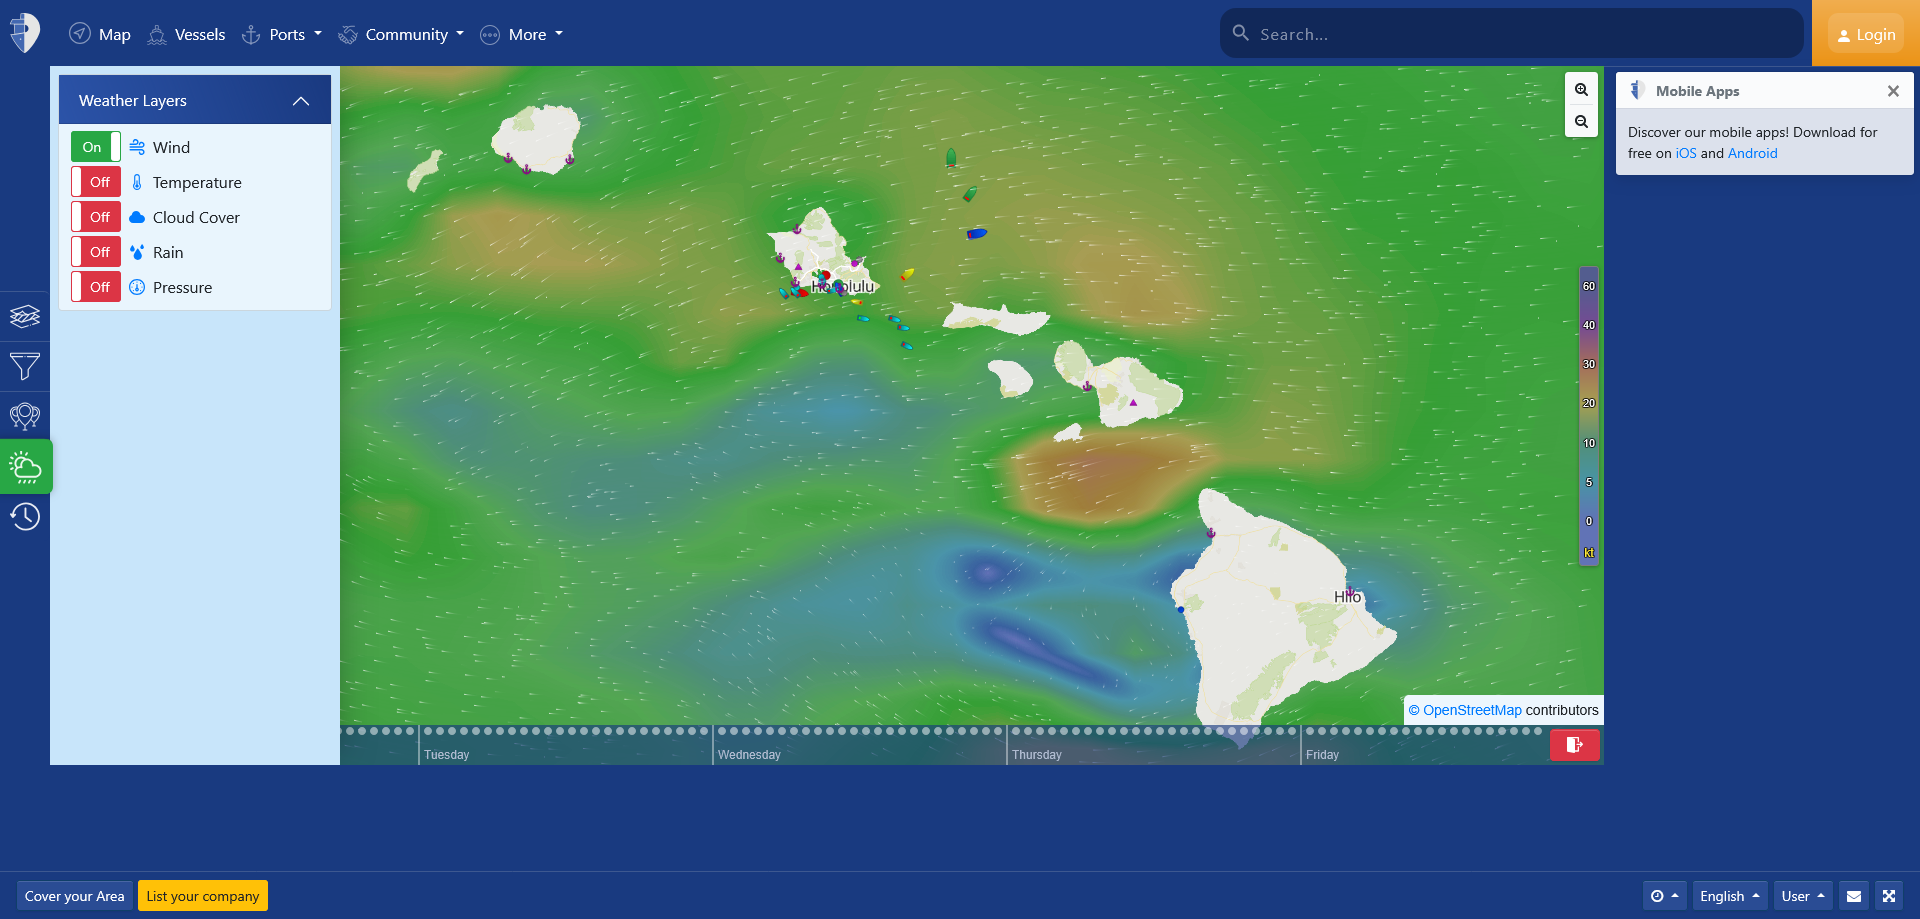Collapse the Weather Layers panel
This screenshot has height=919, width=1920.
tap(301, 101)
